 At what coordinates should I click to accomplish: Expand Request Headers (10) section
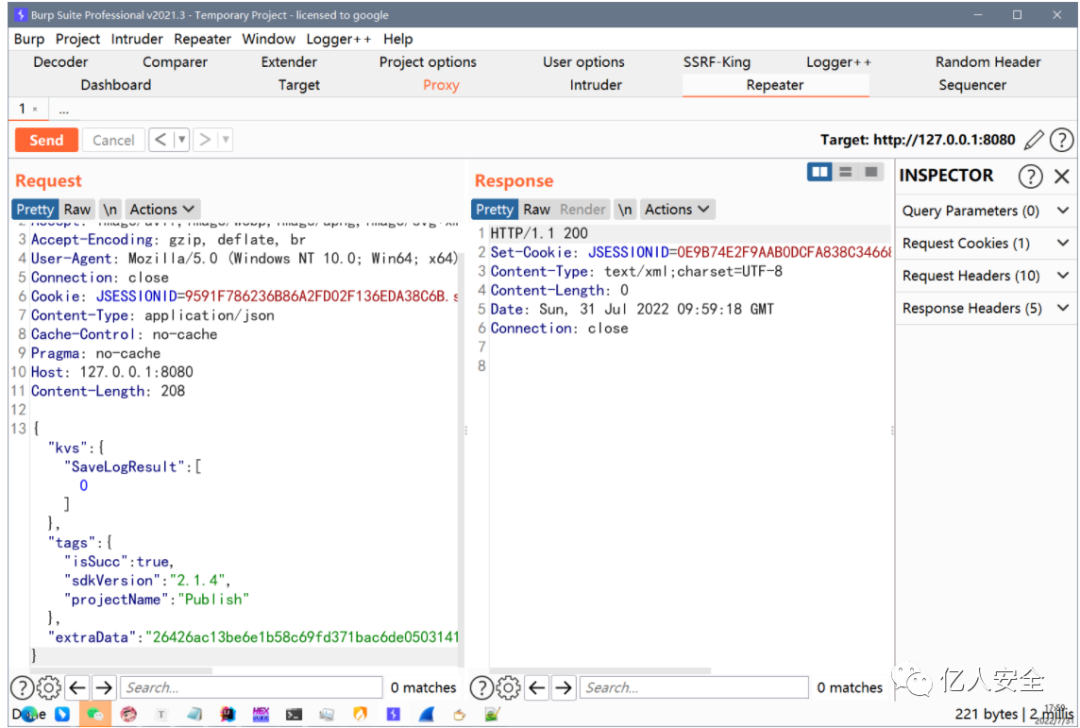tap(986, 275)
